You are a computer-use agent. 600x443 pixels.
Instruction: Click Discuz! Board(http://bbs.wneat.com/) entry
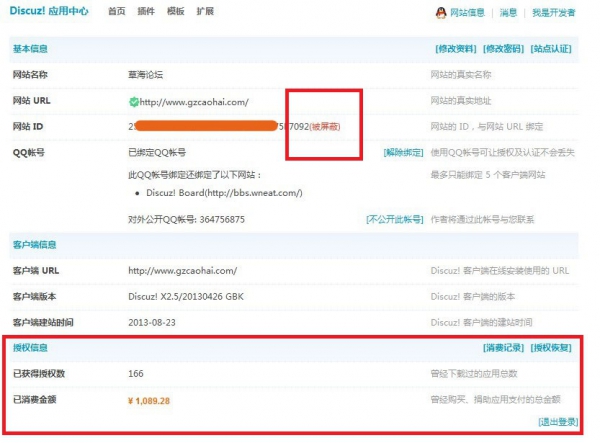coord(224,193)
